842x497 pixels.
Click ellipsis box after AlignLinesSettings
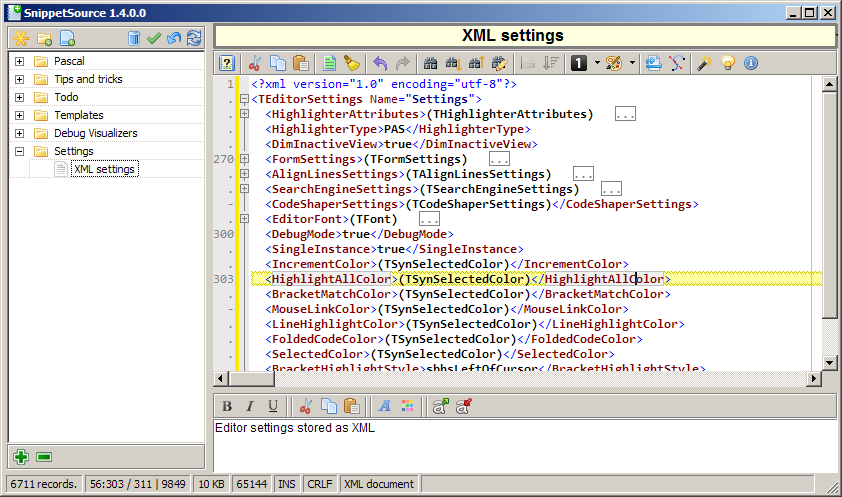click(x=583, y=174)
